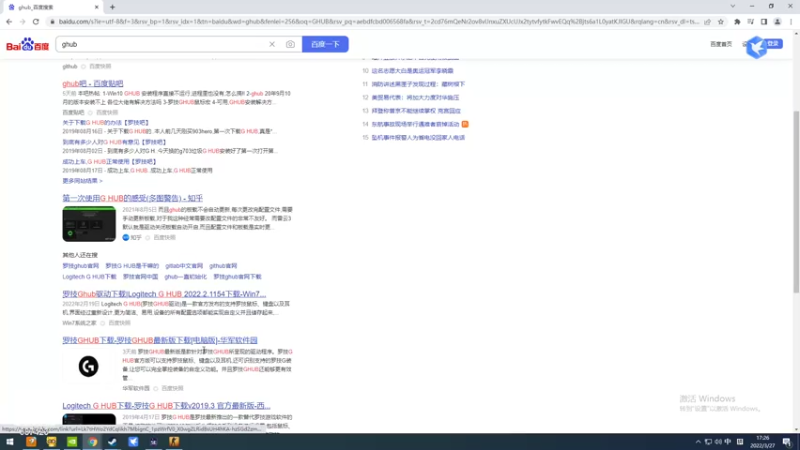Open the ghub吧 百度贴吧 result

(92, 83)
